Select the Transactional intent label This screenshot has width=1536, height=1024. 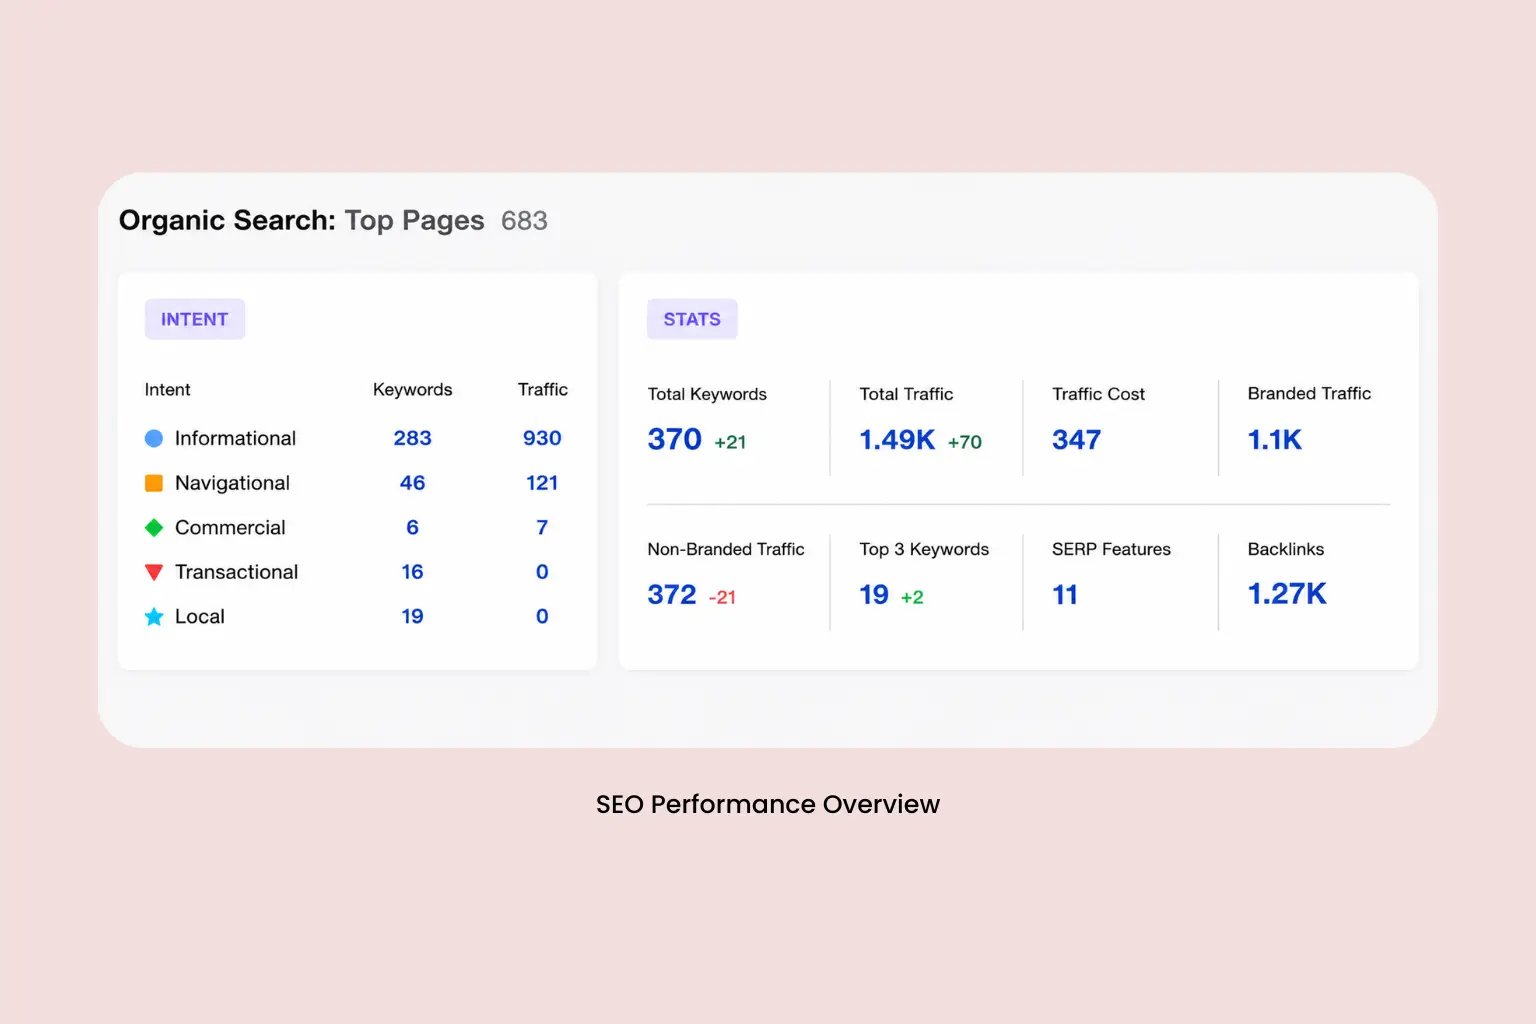pos(236,572)
